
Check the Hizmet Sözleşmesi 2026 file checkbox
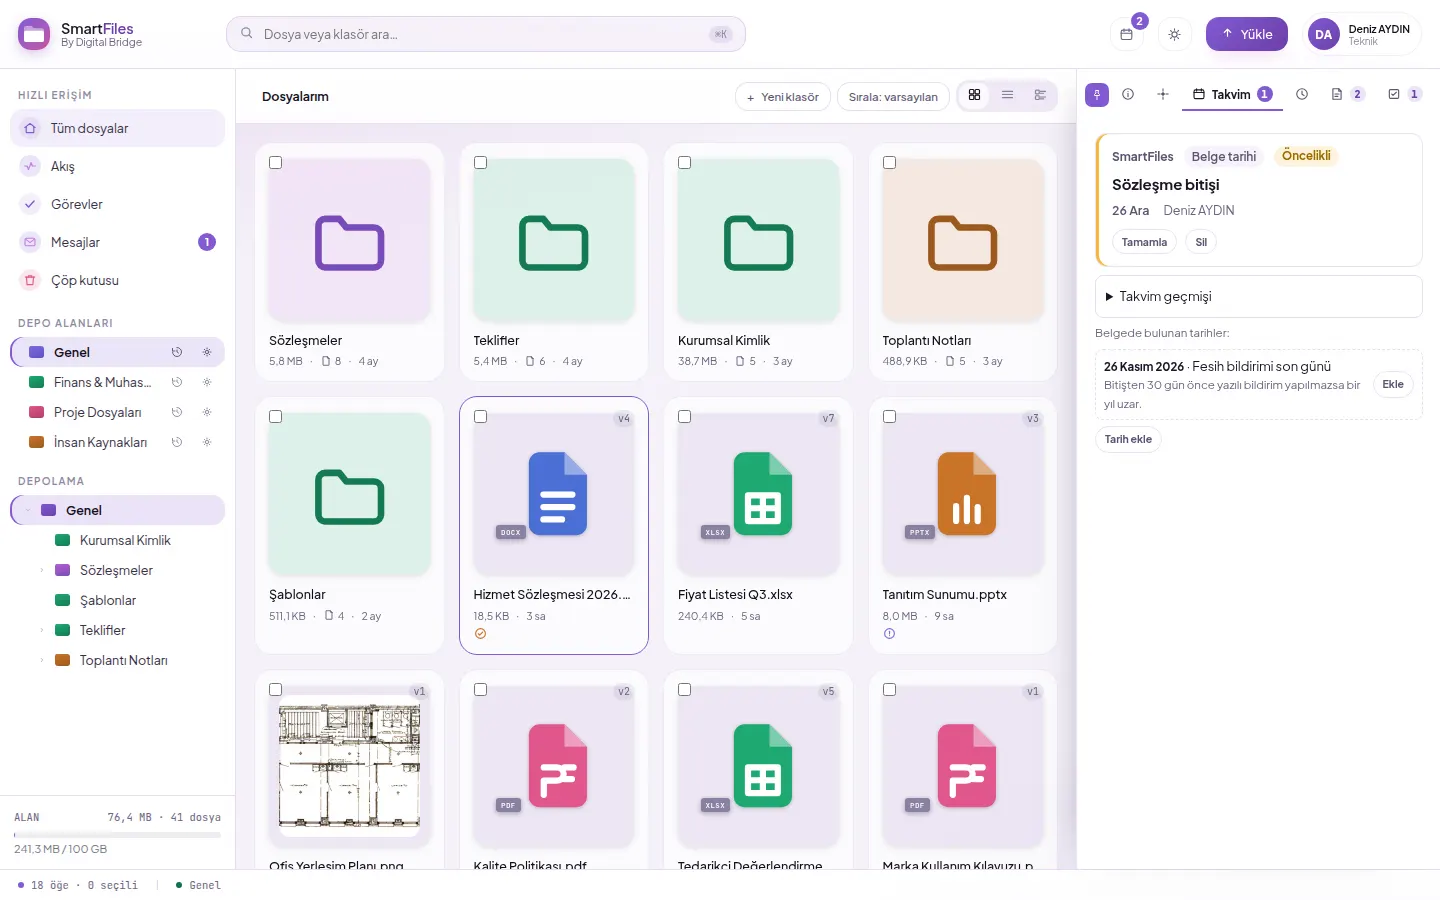pos(480,417)
